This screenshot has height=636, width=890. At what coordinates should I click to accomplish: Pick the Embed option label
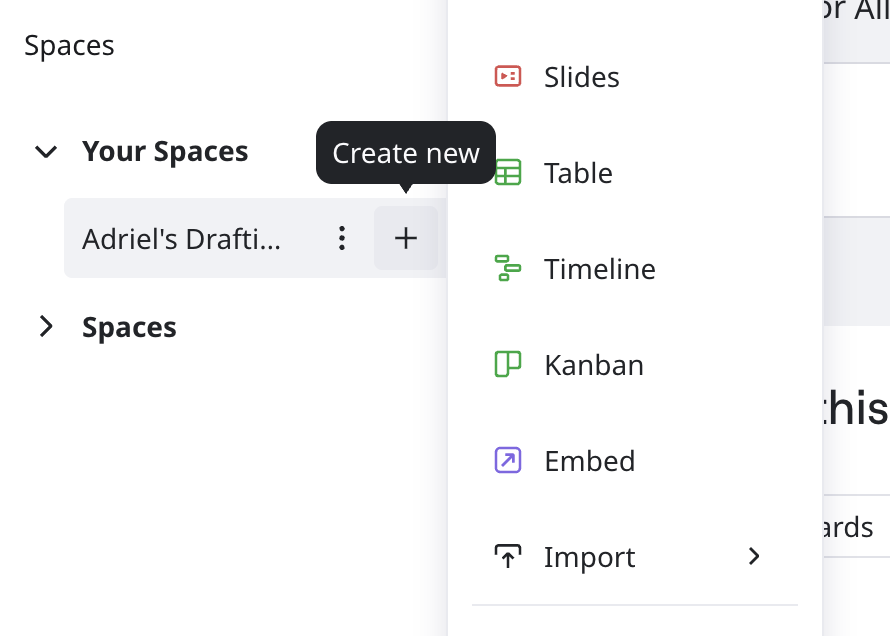point(589,461)
